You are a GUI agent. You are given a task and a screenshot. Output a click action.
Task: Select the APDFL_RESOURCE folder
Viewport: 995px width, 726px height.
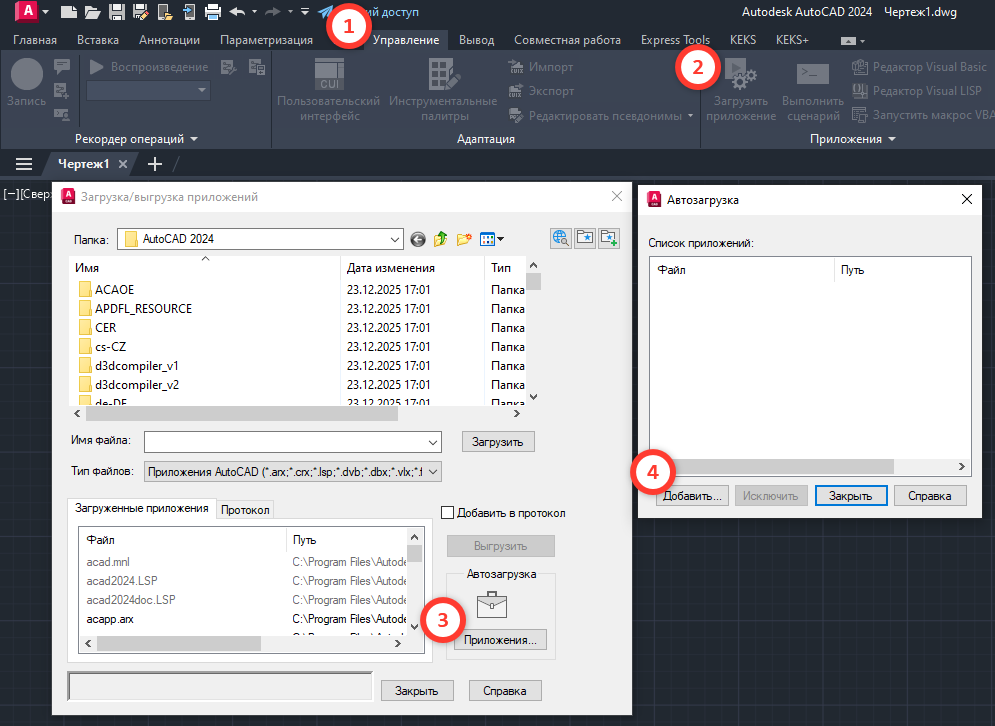tap(143, 308)
